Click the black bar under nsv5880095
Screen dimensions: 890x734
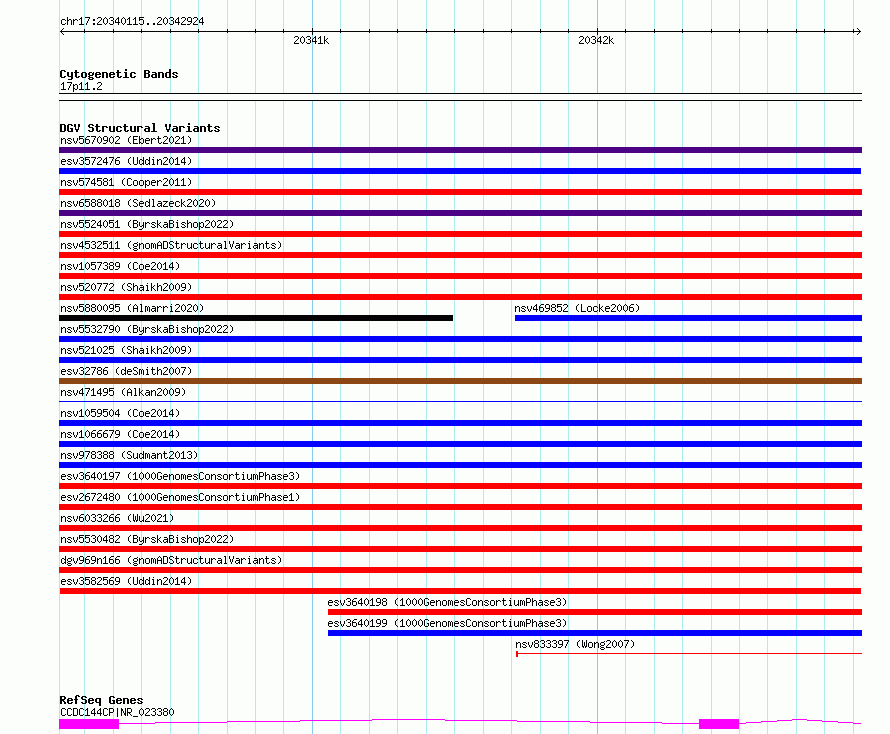256,318
